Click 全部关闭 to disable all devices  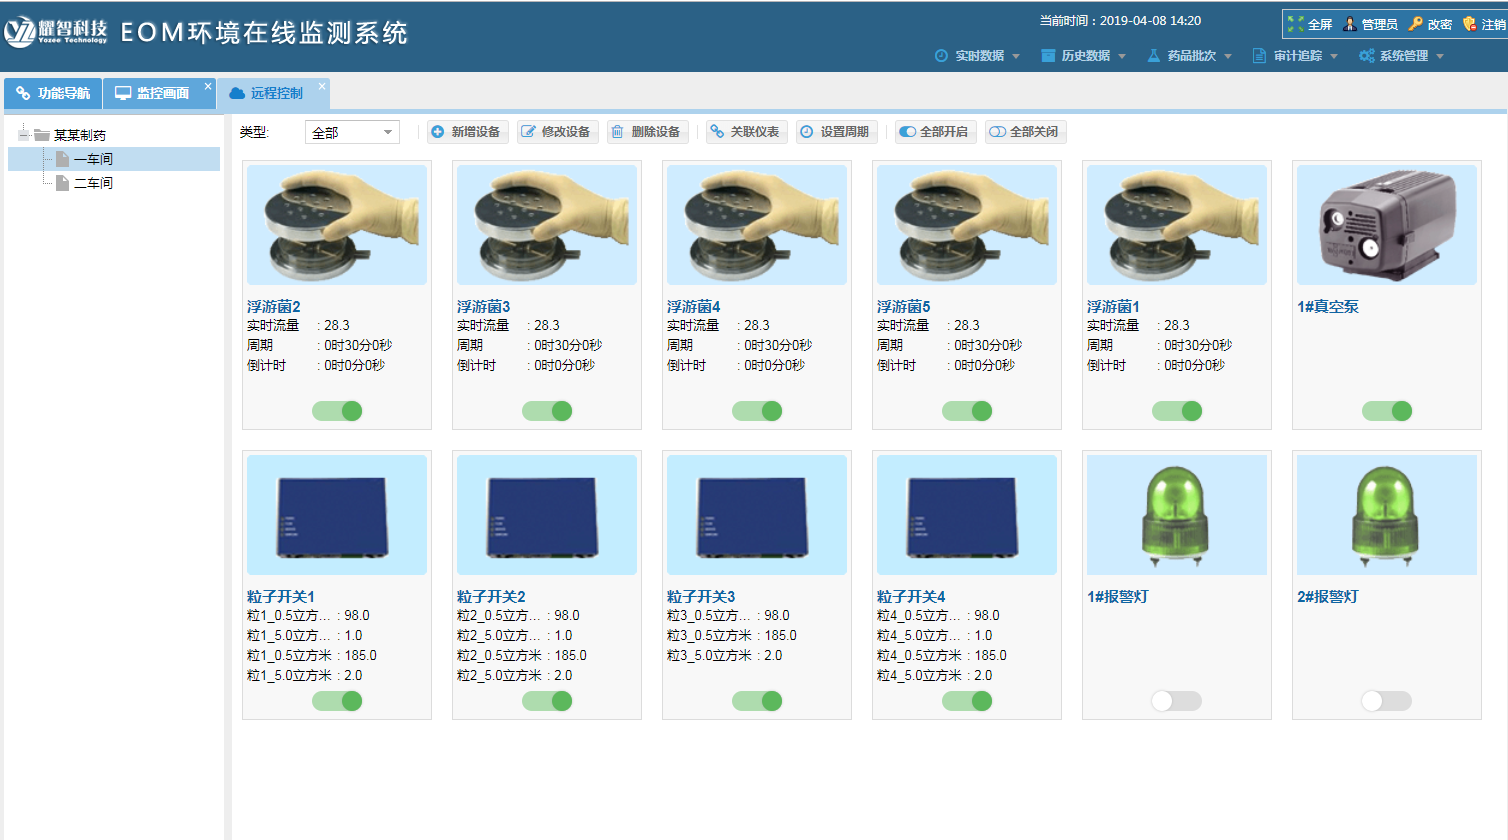pyautogui.click(x=1025, y=131)
